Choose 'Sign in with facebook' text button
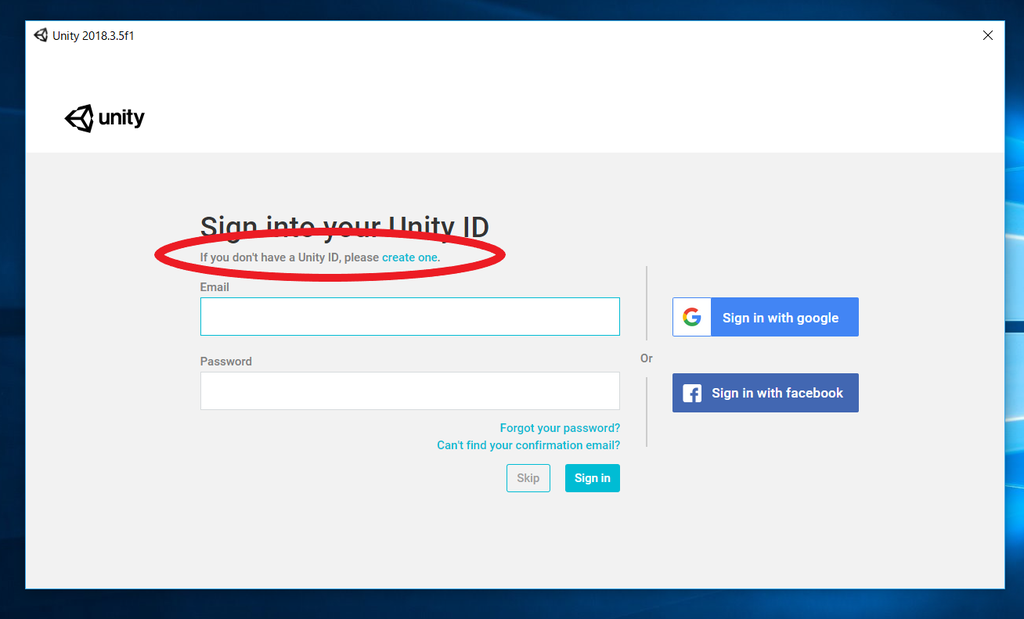 (777, 393)
